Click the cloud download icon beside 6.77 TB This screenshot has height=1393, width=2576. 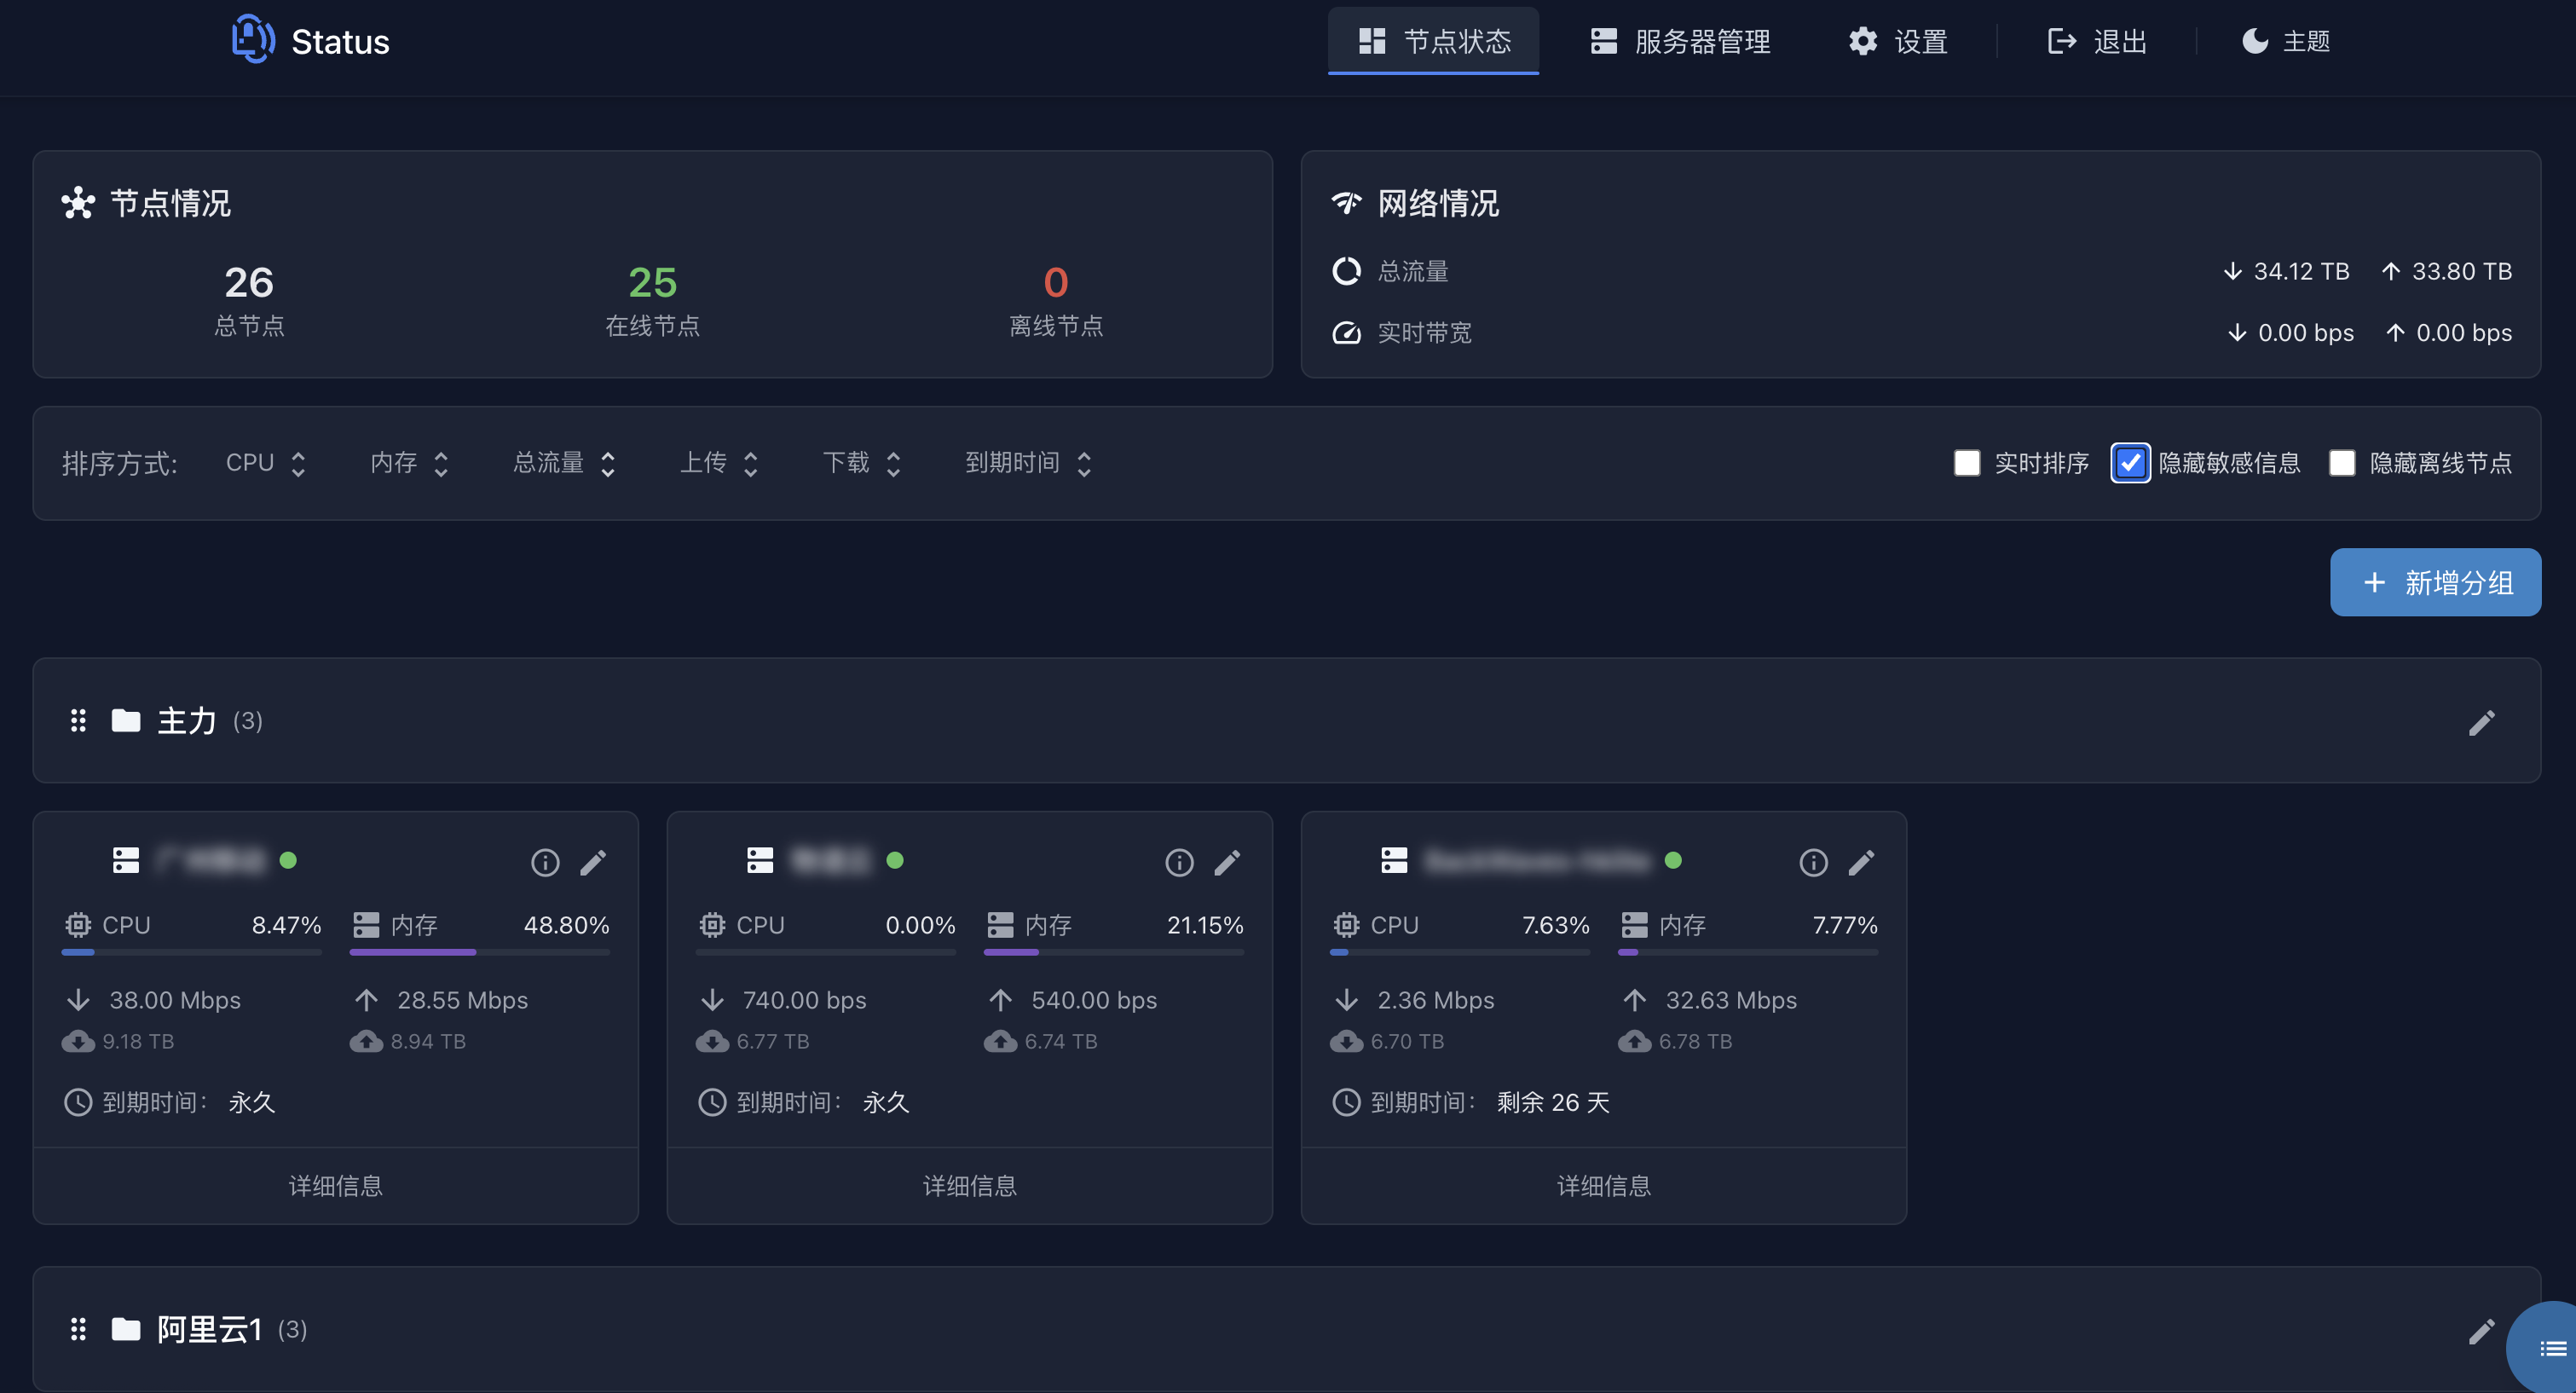tap(712, 1042)
